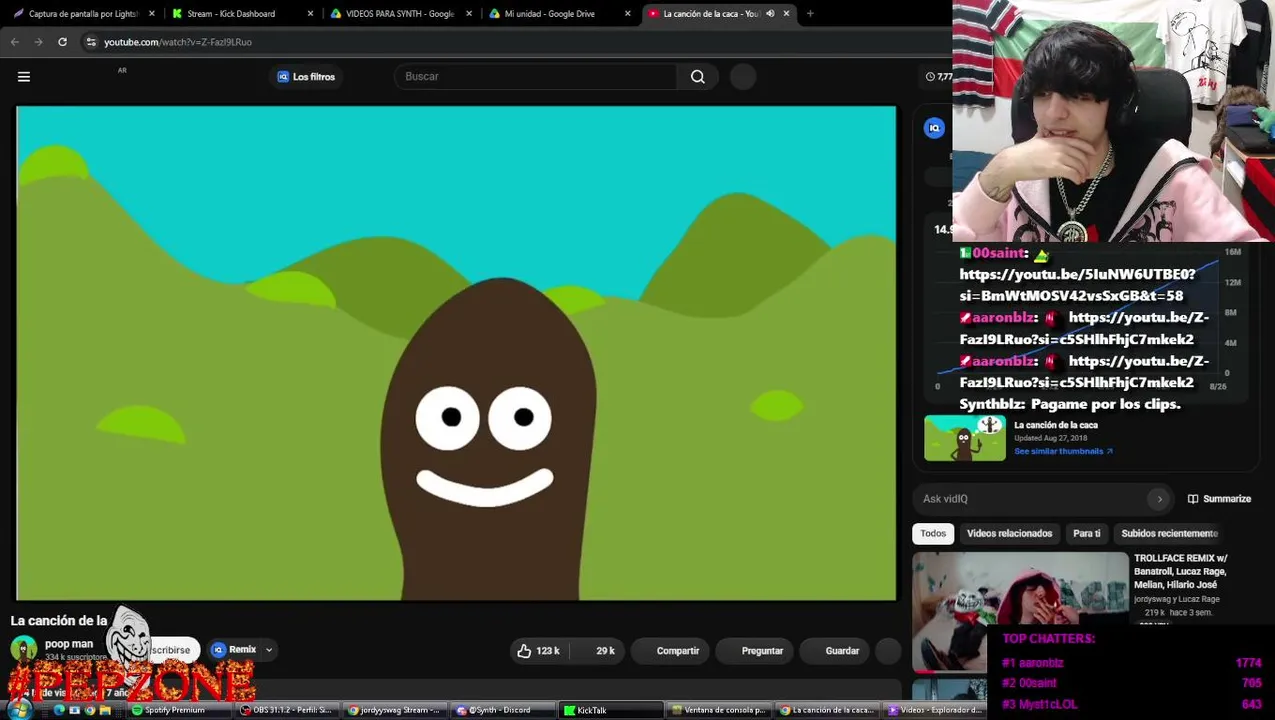Select the Todos filter chip
1275x720 pixels.
(933, 534)
